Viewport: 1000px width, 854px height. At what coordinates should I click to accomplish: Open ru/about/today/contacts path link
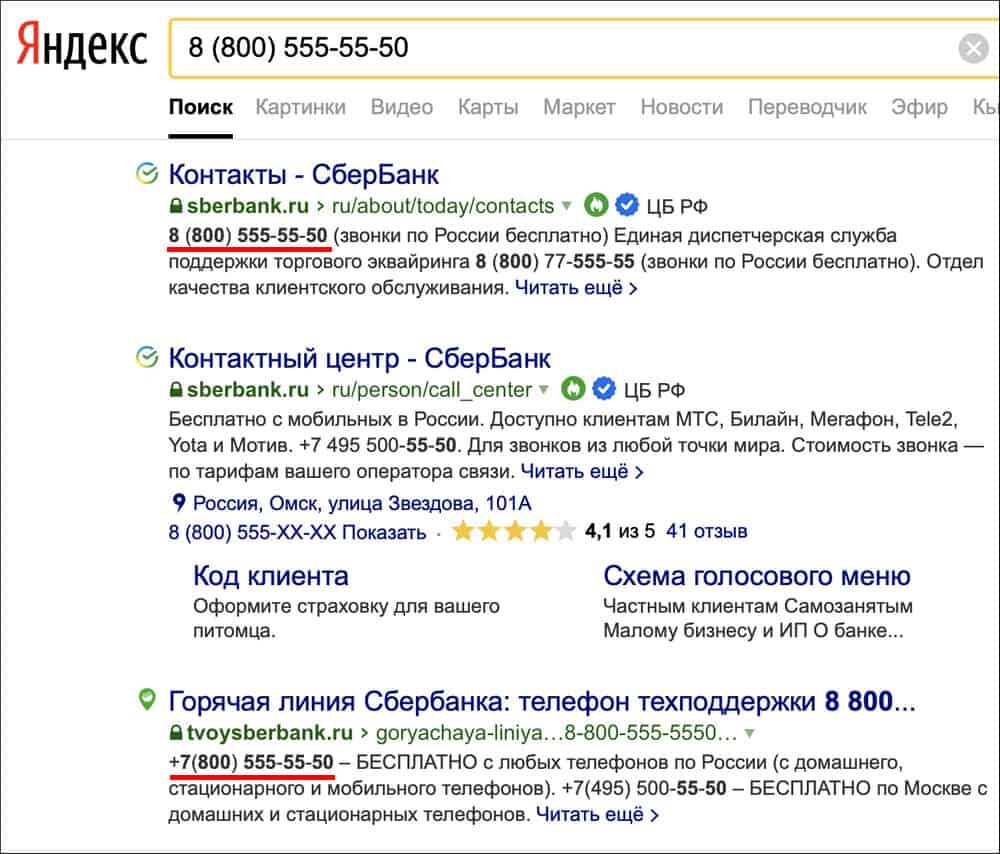coord(443,206)
